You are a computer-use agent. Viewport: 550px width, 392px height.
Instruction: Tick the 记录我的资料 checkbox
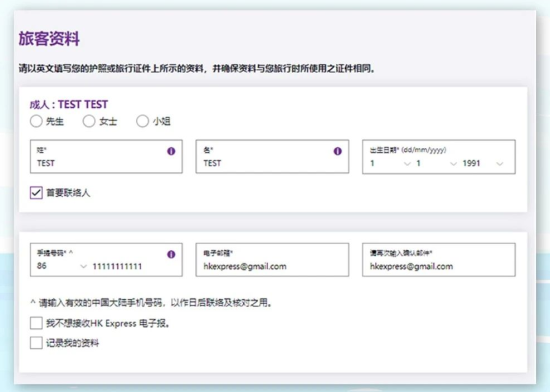[36, 343]
